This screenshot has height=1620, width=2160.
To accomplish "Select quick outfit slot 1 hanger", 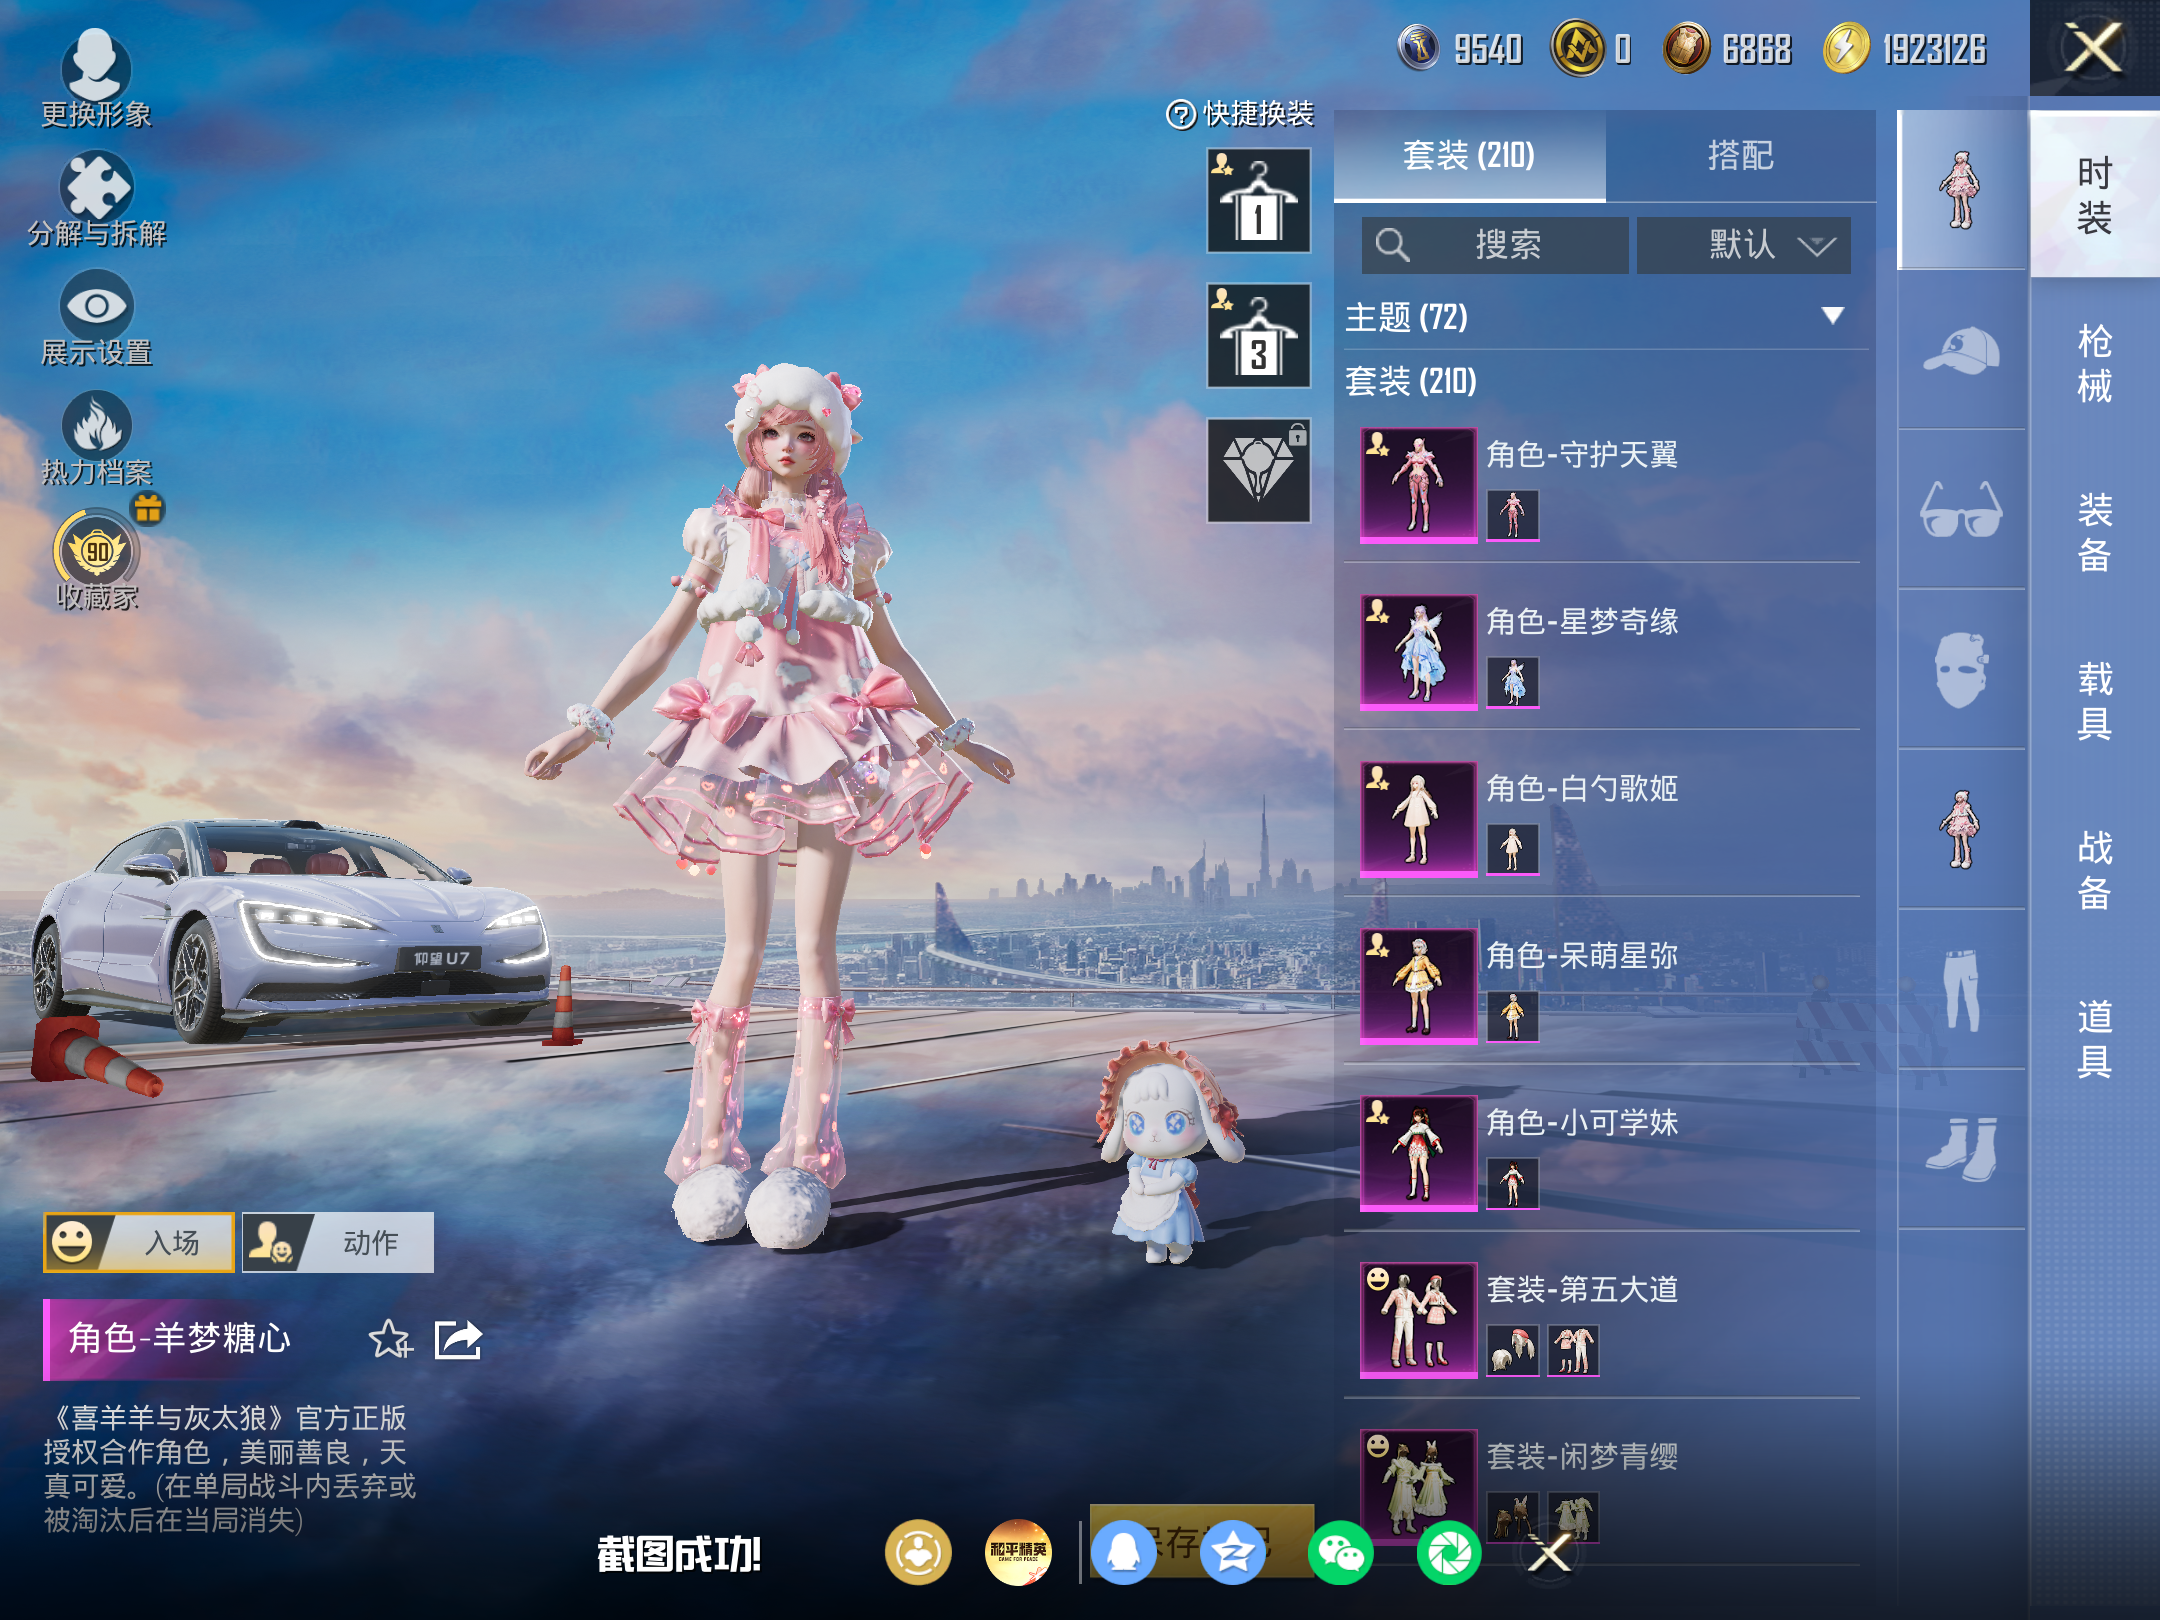I will (x=1258, y=201).
